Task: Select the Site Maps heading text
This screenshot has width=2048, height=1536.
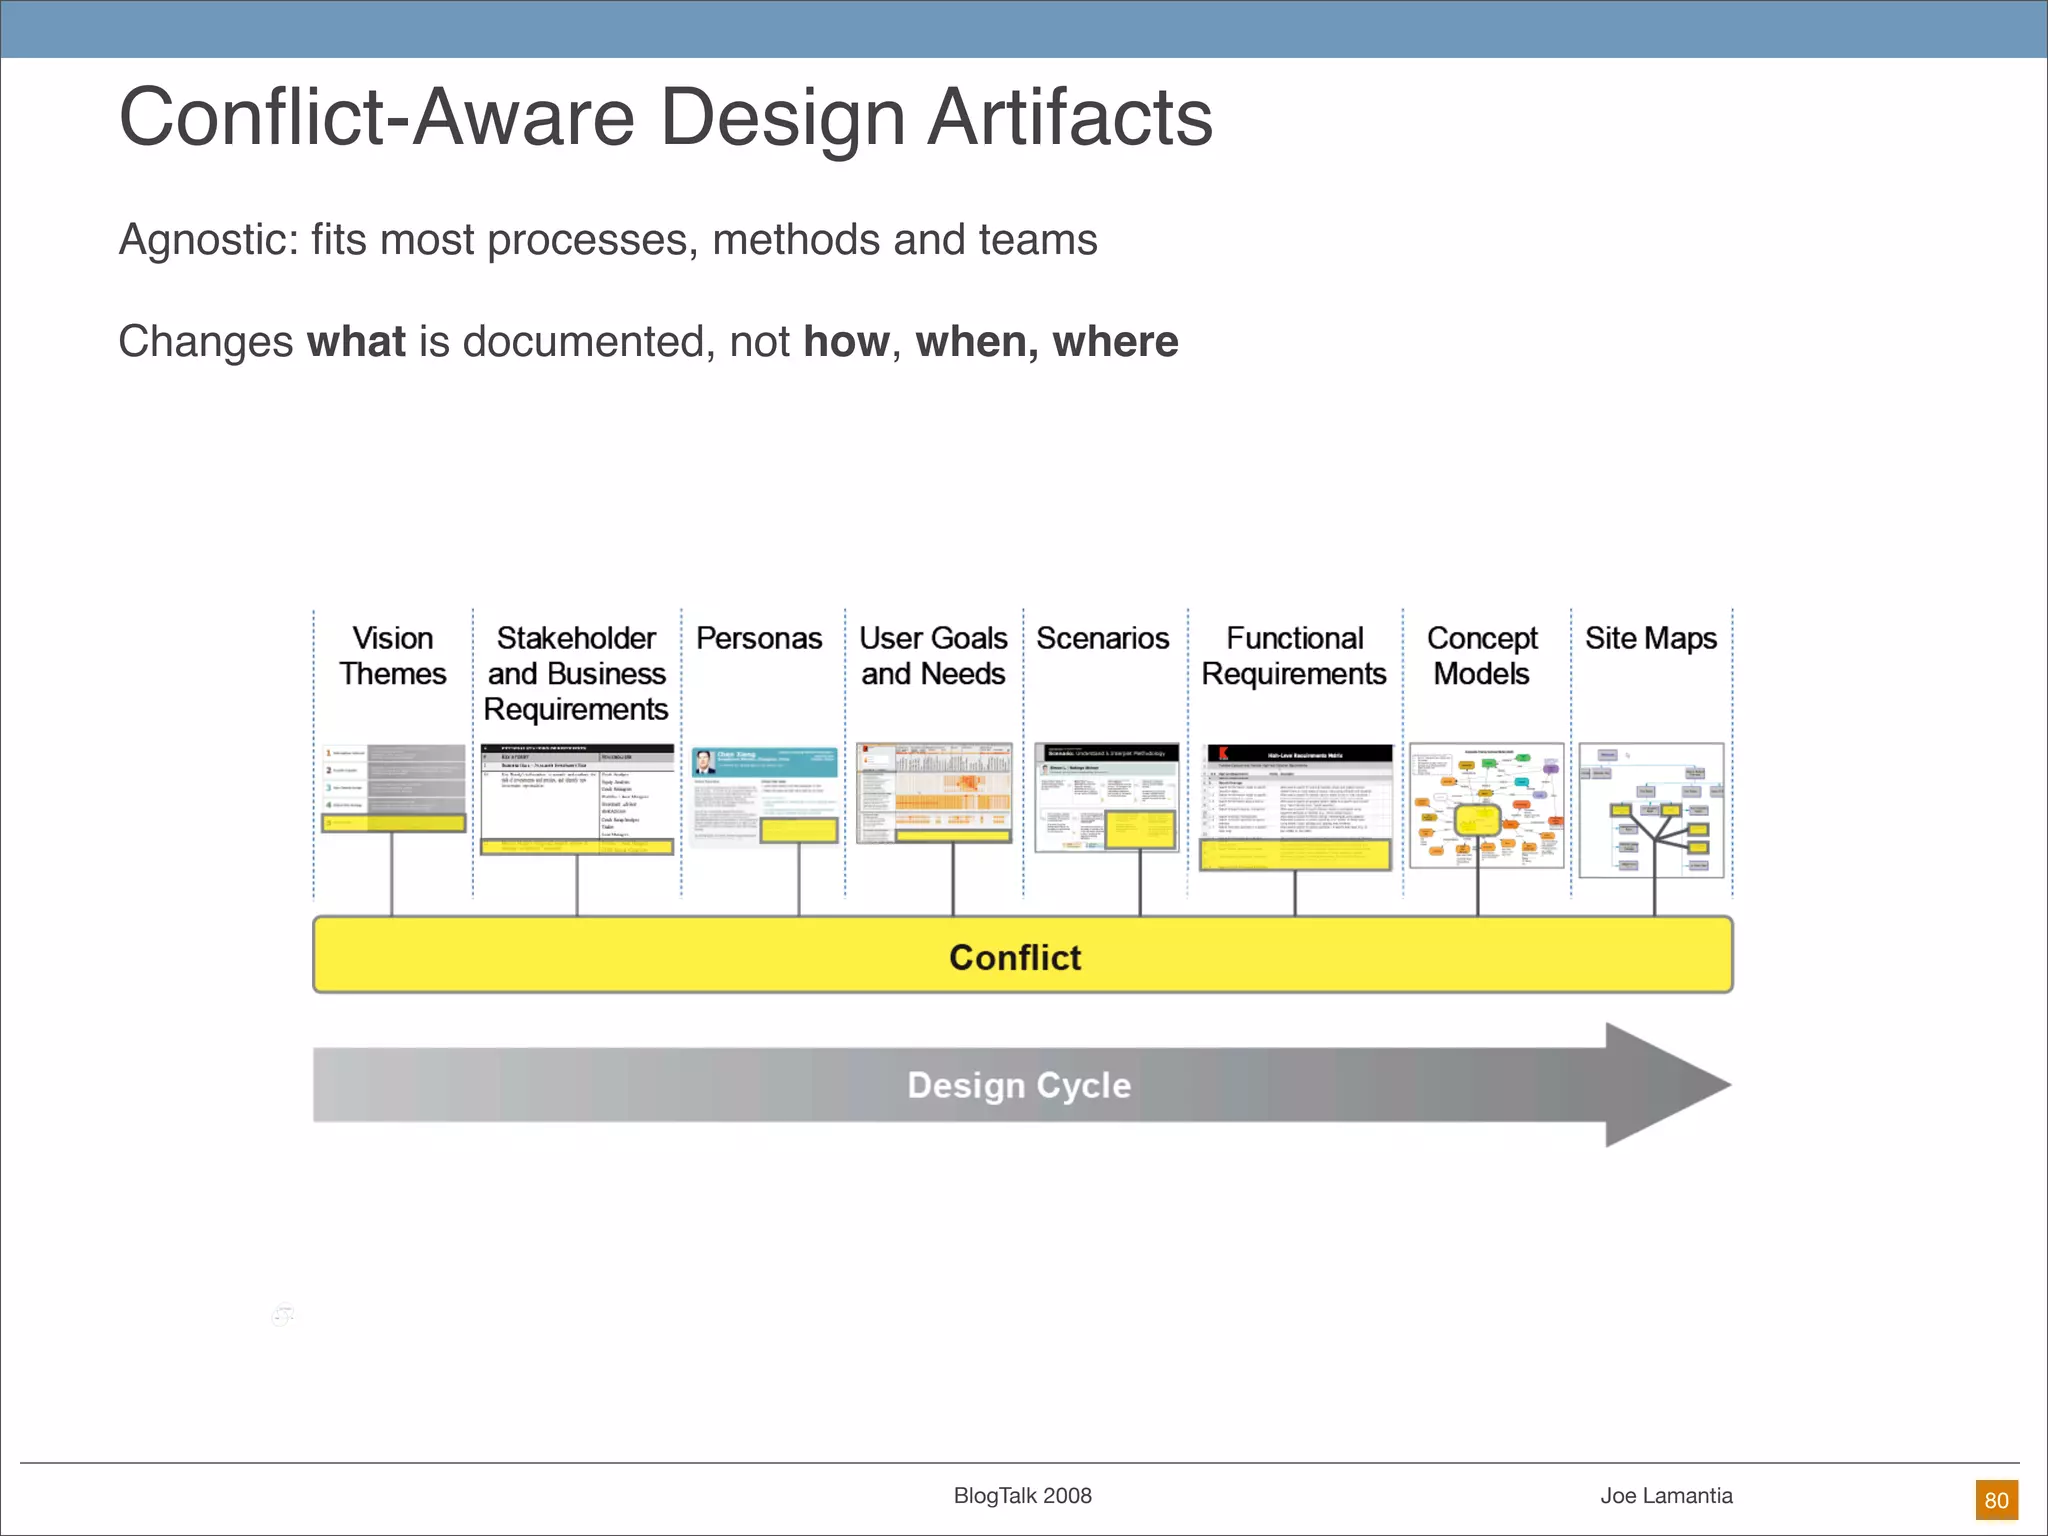Action: click(x=1650, y=638)
